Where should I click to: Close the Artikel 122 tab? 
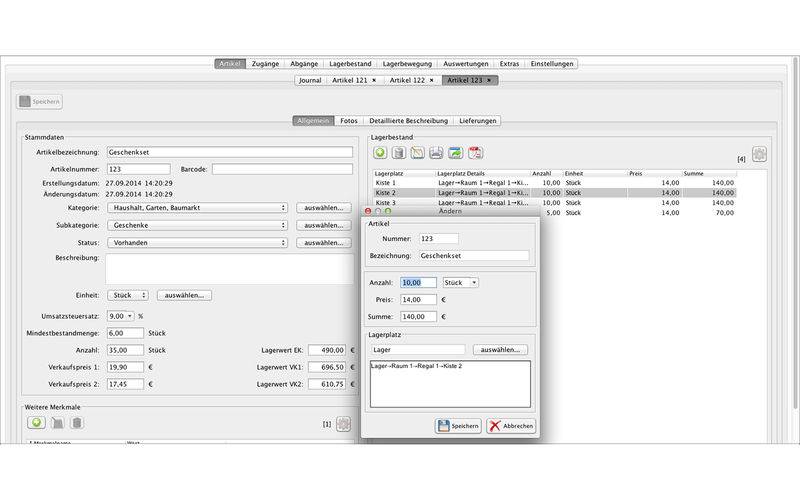(x=431, y=79)
